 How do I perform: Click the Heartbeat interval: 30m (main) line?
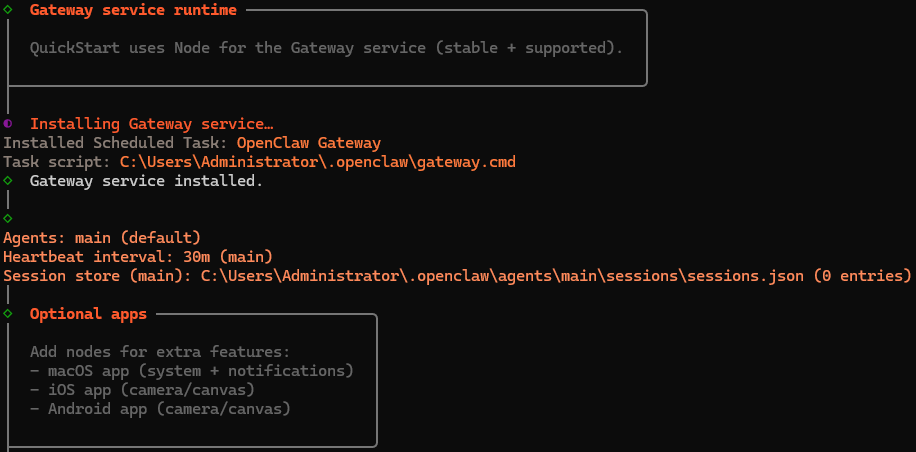tap(138, 257)
